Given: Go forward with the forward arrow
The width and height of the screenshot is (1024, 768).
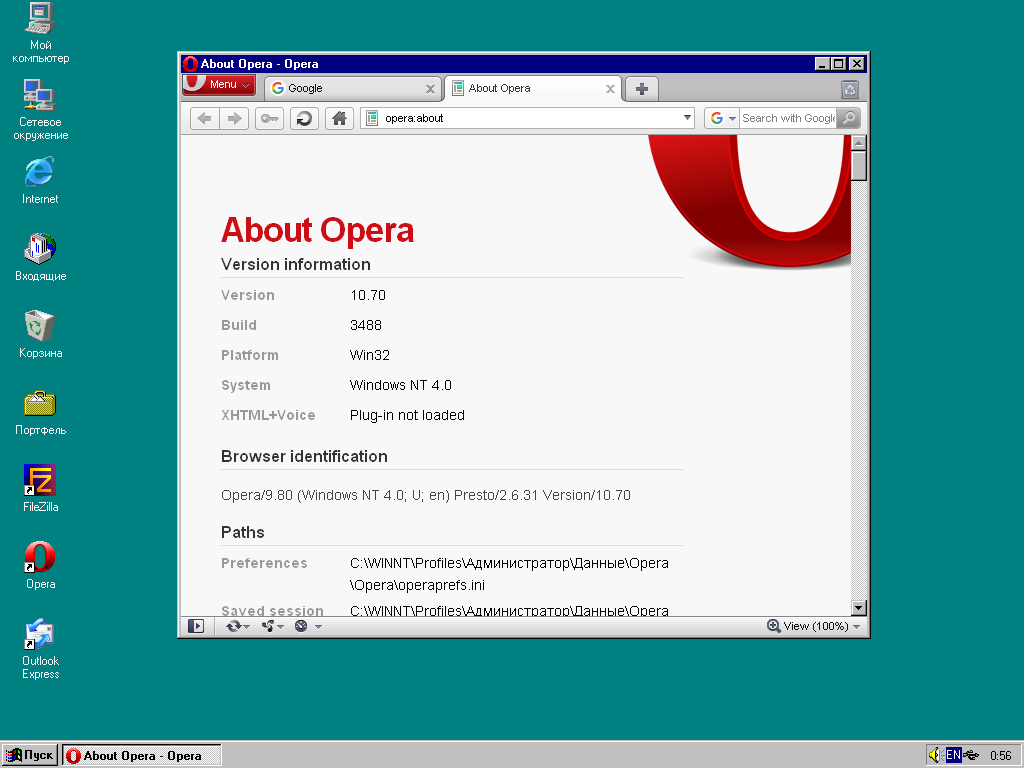Looking at the screenshot, I should [x=234, y=118].
